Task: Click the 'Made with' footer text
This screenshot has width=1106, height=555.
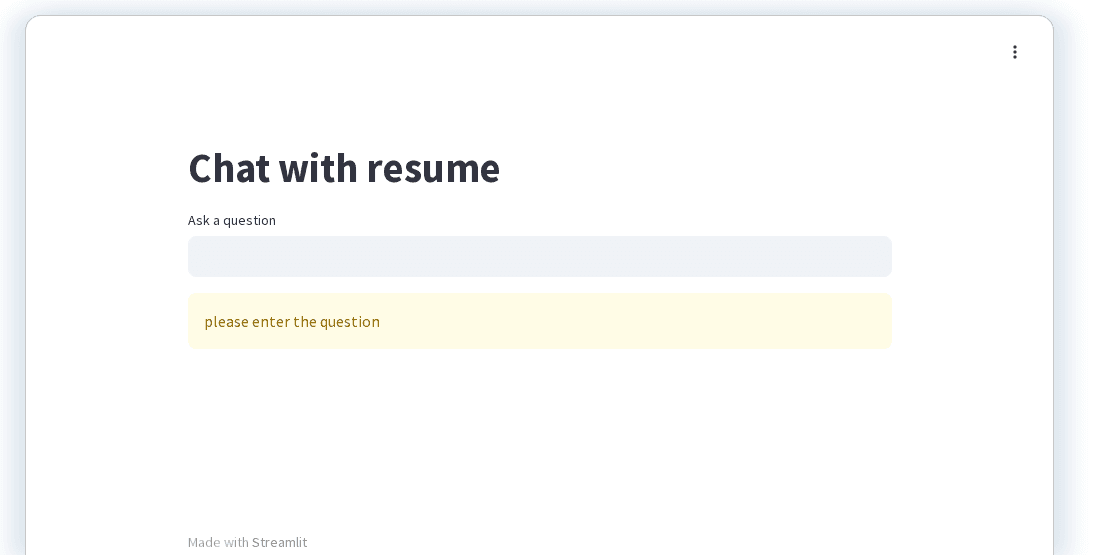Action: pyautogui.click(x=218, y=542)
